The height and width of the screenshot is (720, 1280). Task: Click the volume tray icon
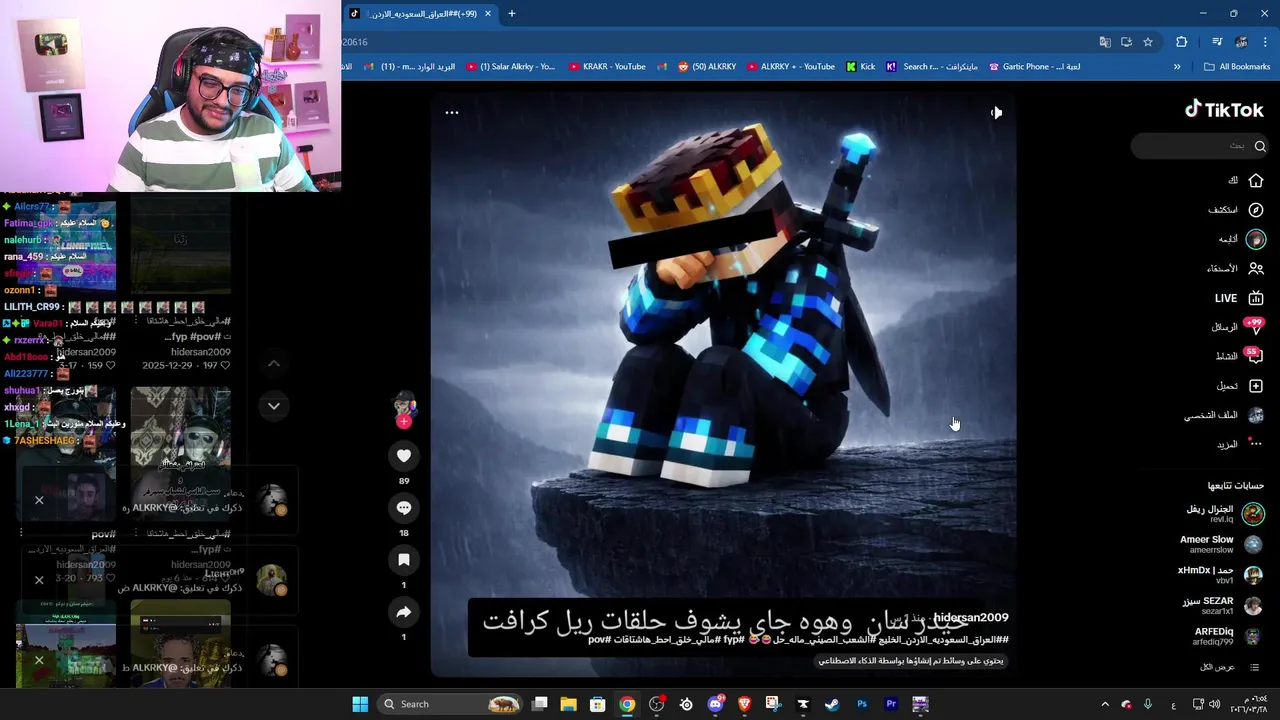[x=1214, y=704]
